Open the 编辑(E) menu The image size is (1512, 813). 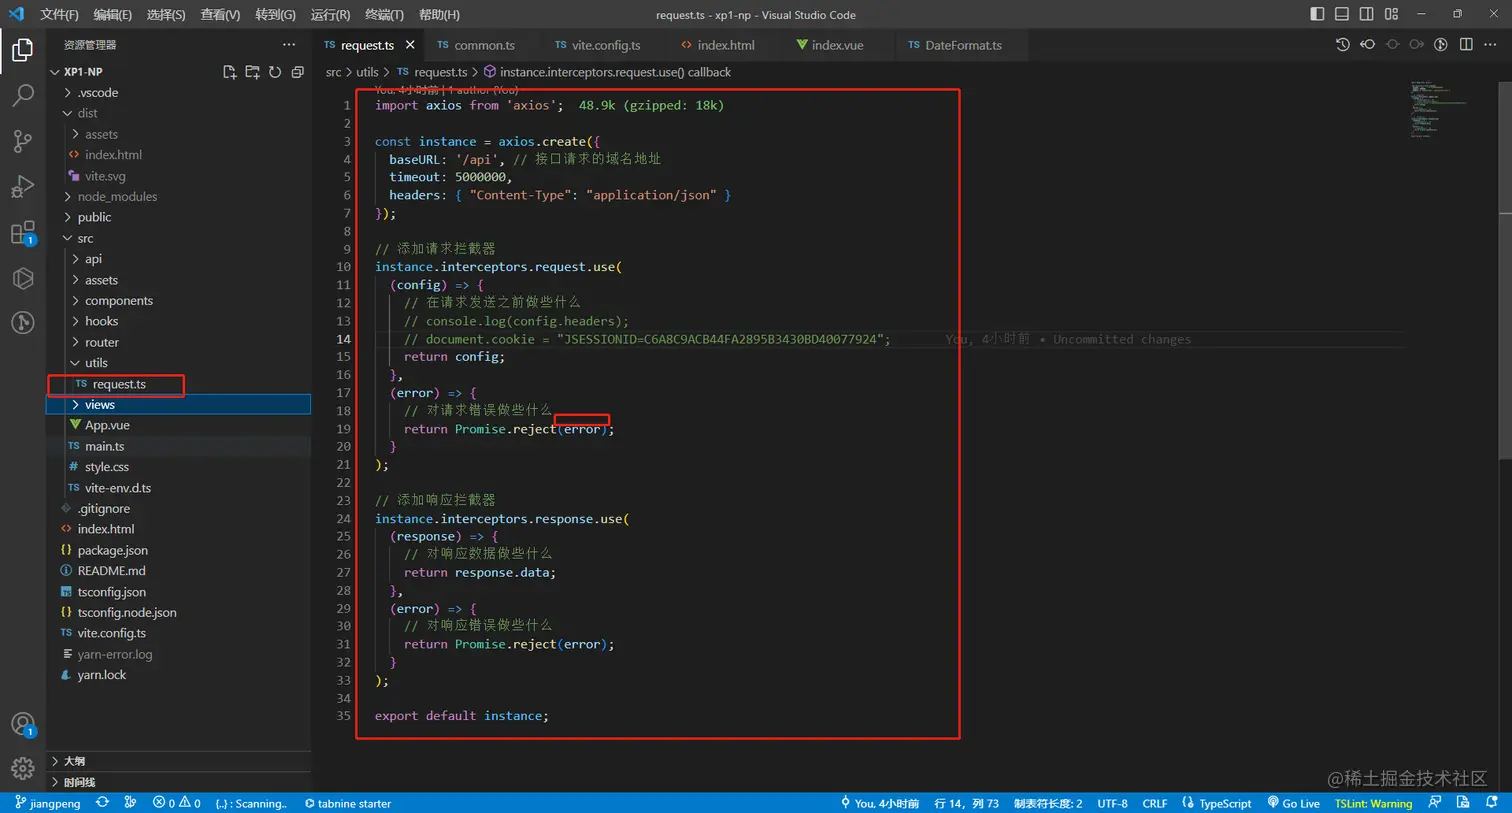click(112, 14)
